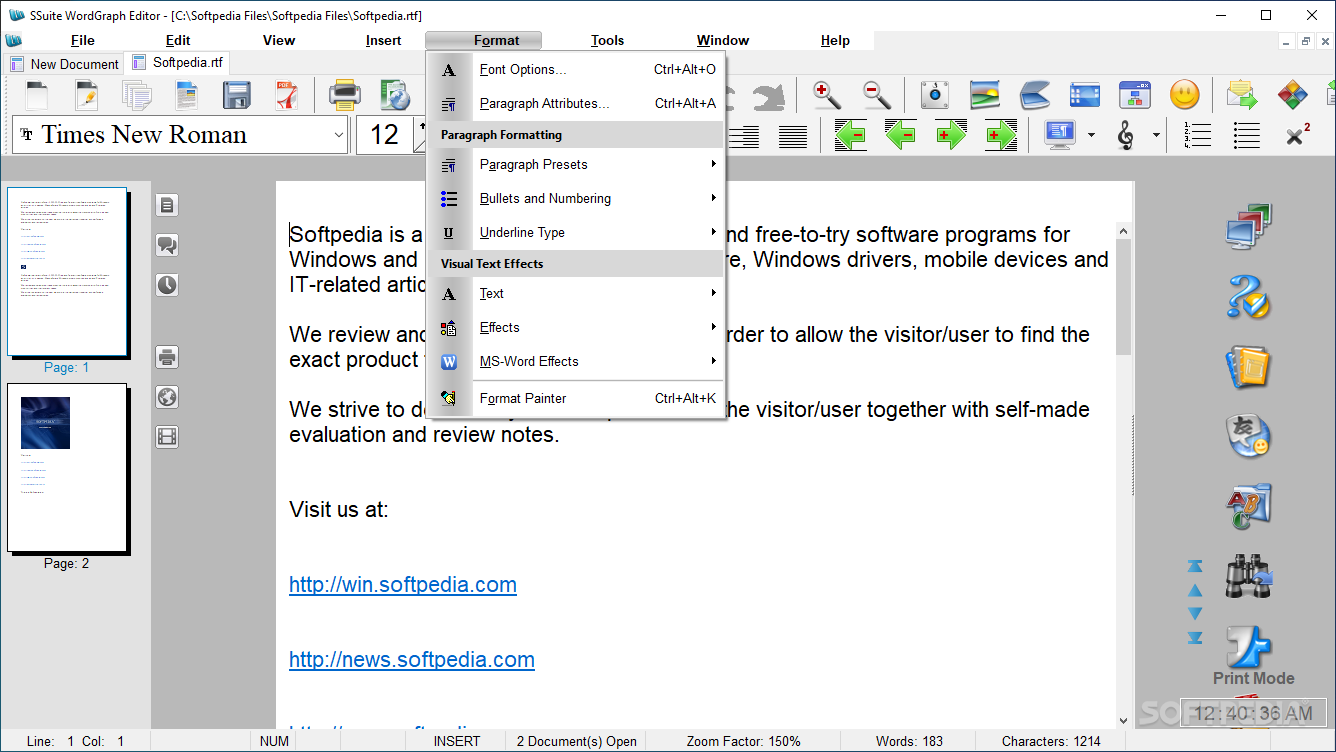Click the flatbed scanner icon
Image resolution: width=1336 pixels, height=752 pixels.
[x=1035, y=96]
